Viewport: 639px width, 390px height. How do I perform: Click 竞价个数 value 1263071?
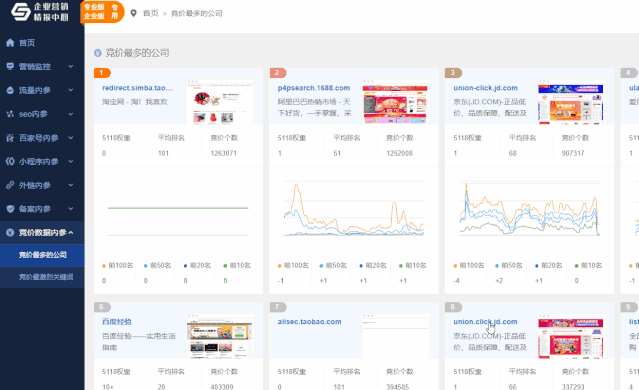tap(223, 153)
